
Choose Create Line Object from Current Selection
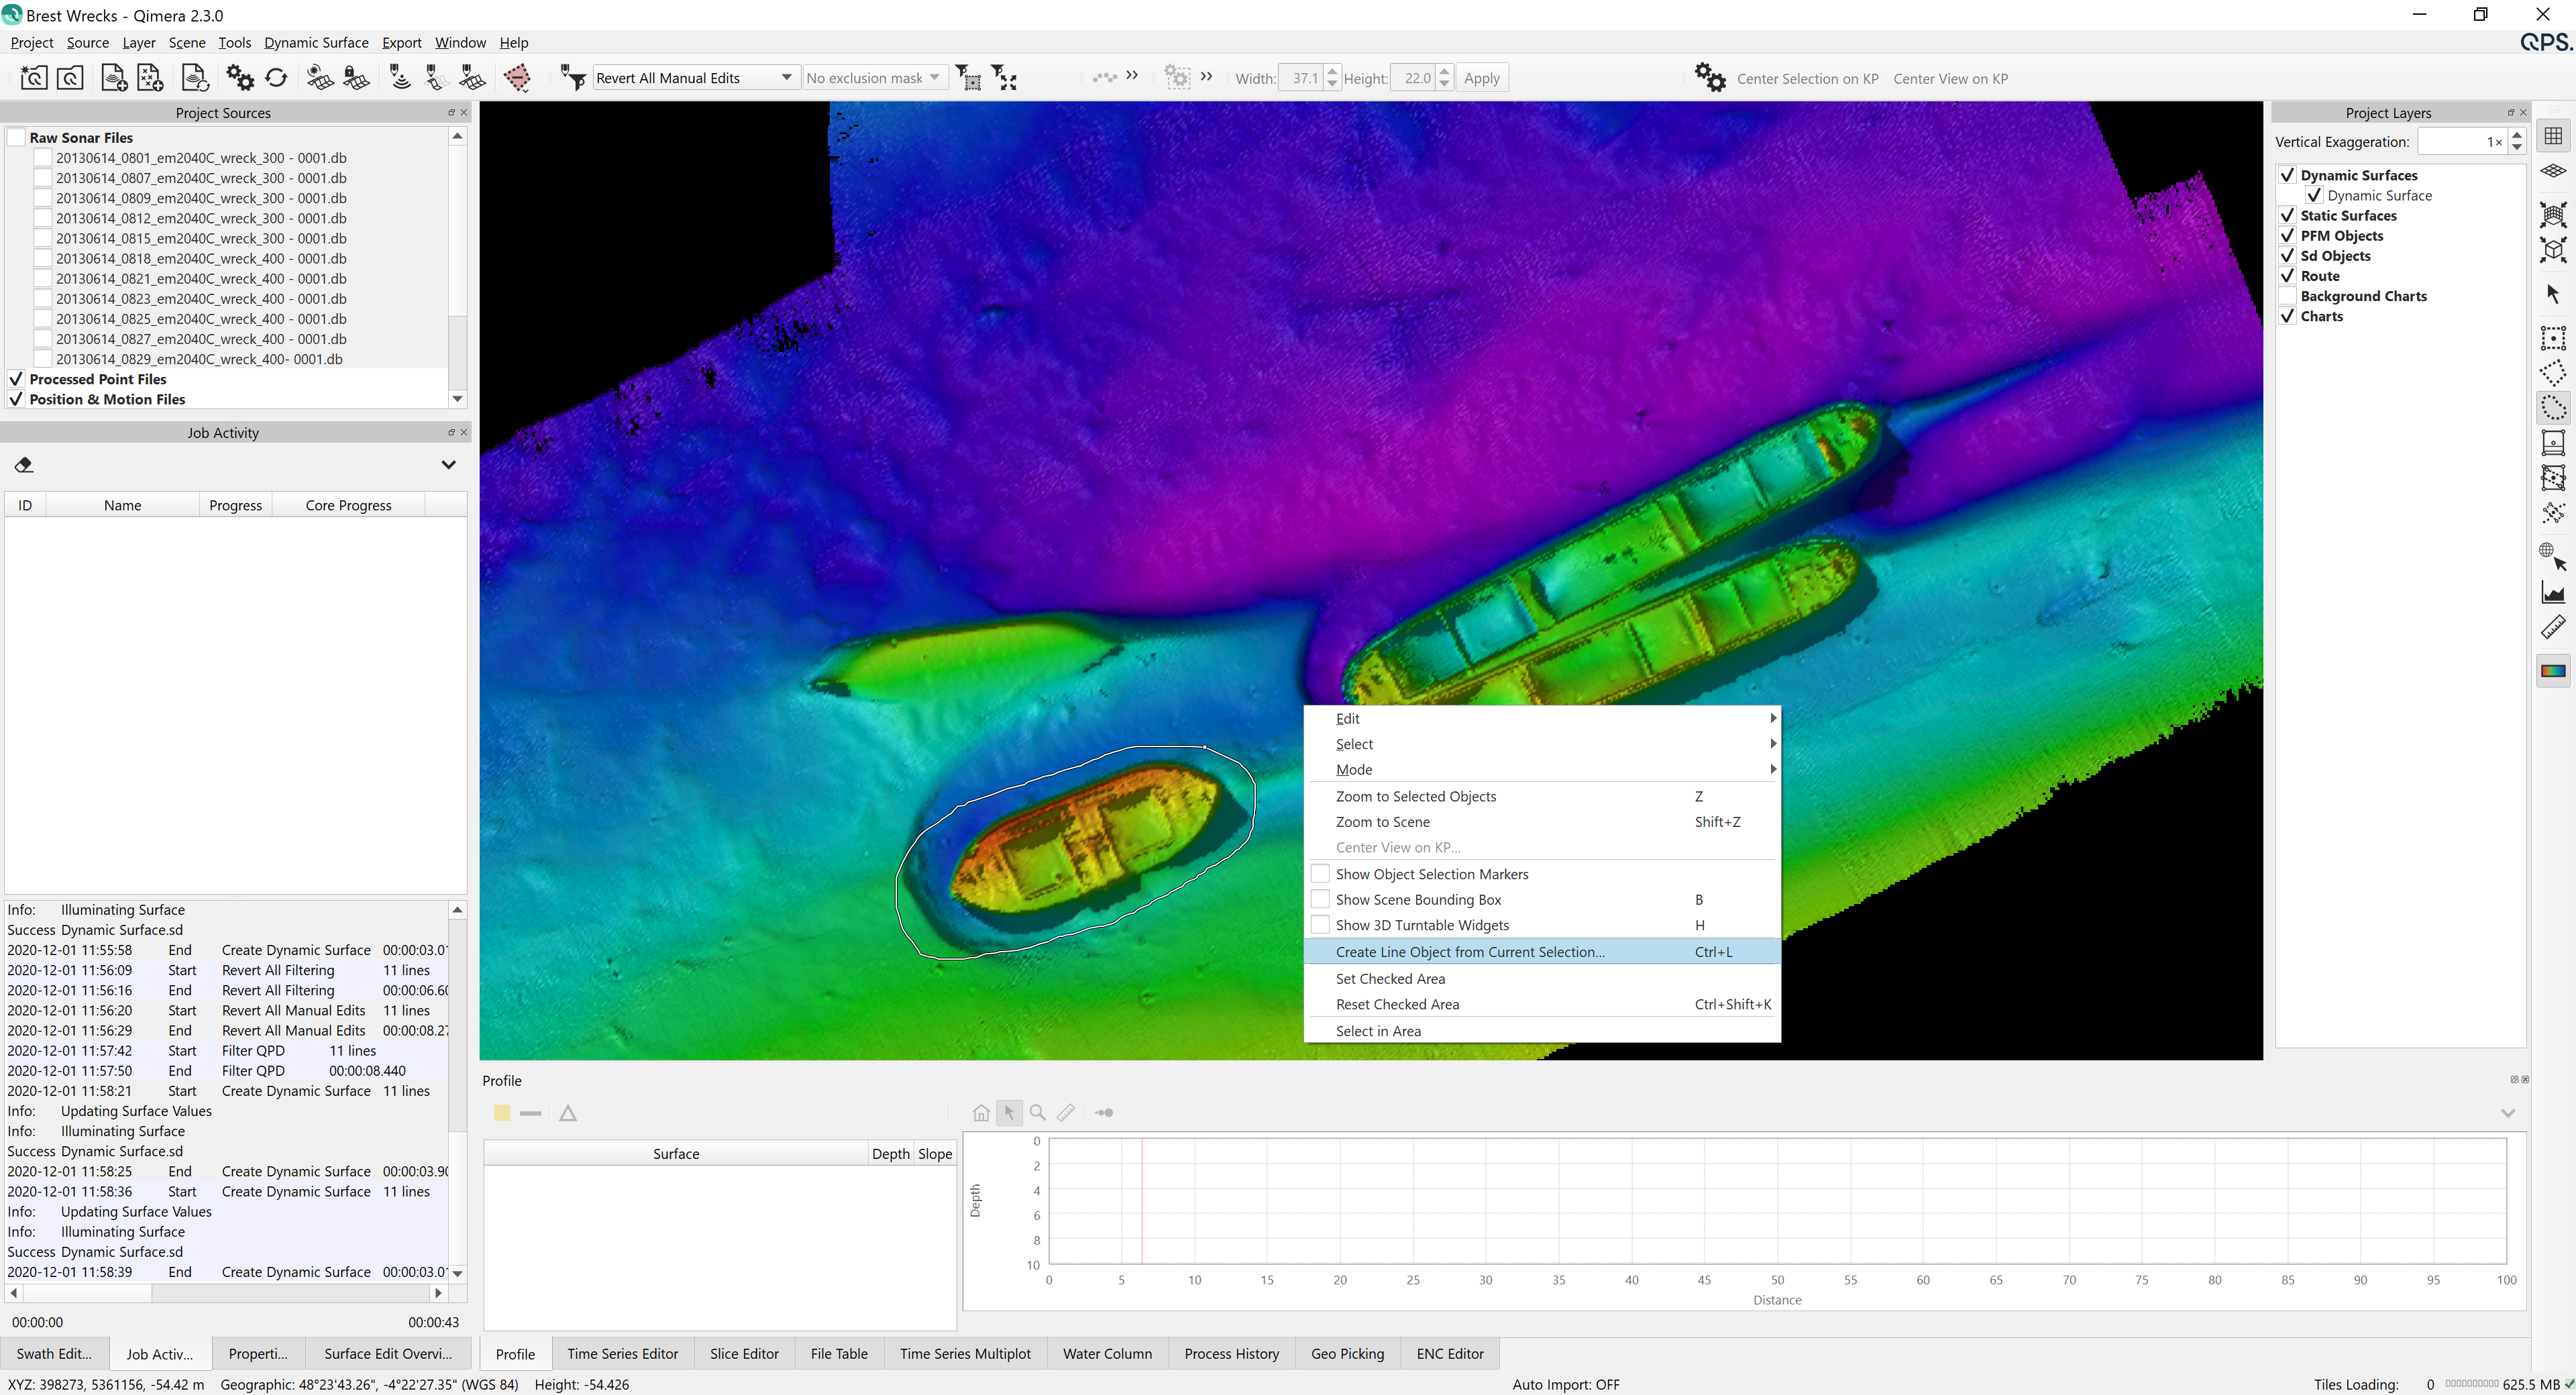[1469, 952]
